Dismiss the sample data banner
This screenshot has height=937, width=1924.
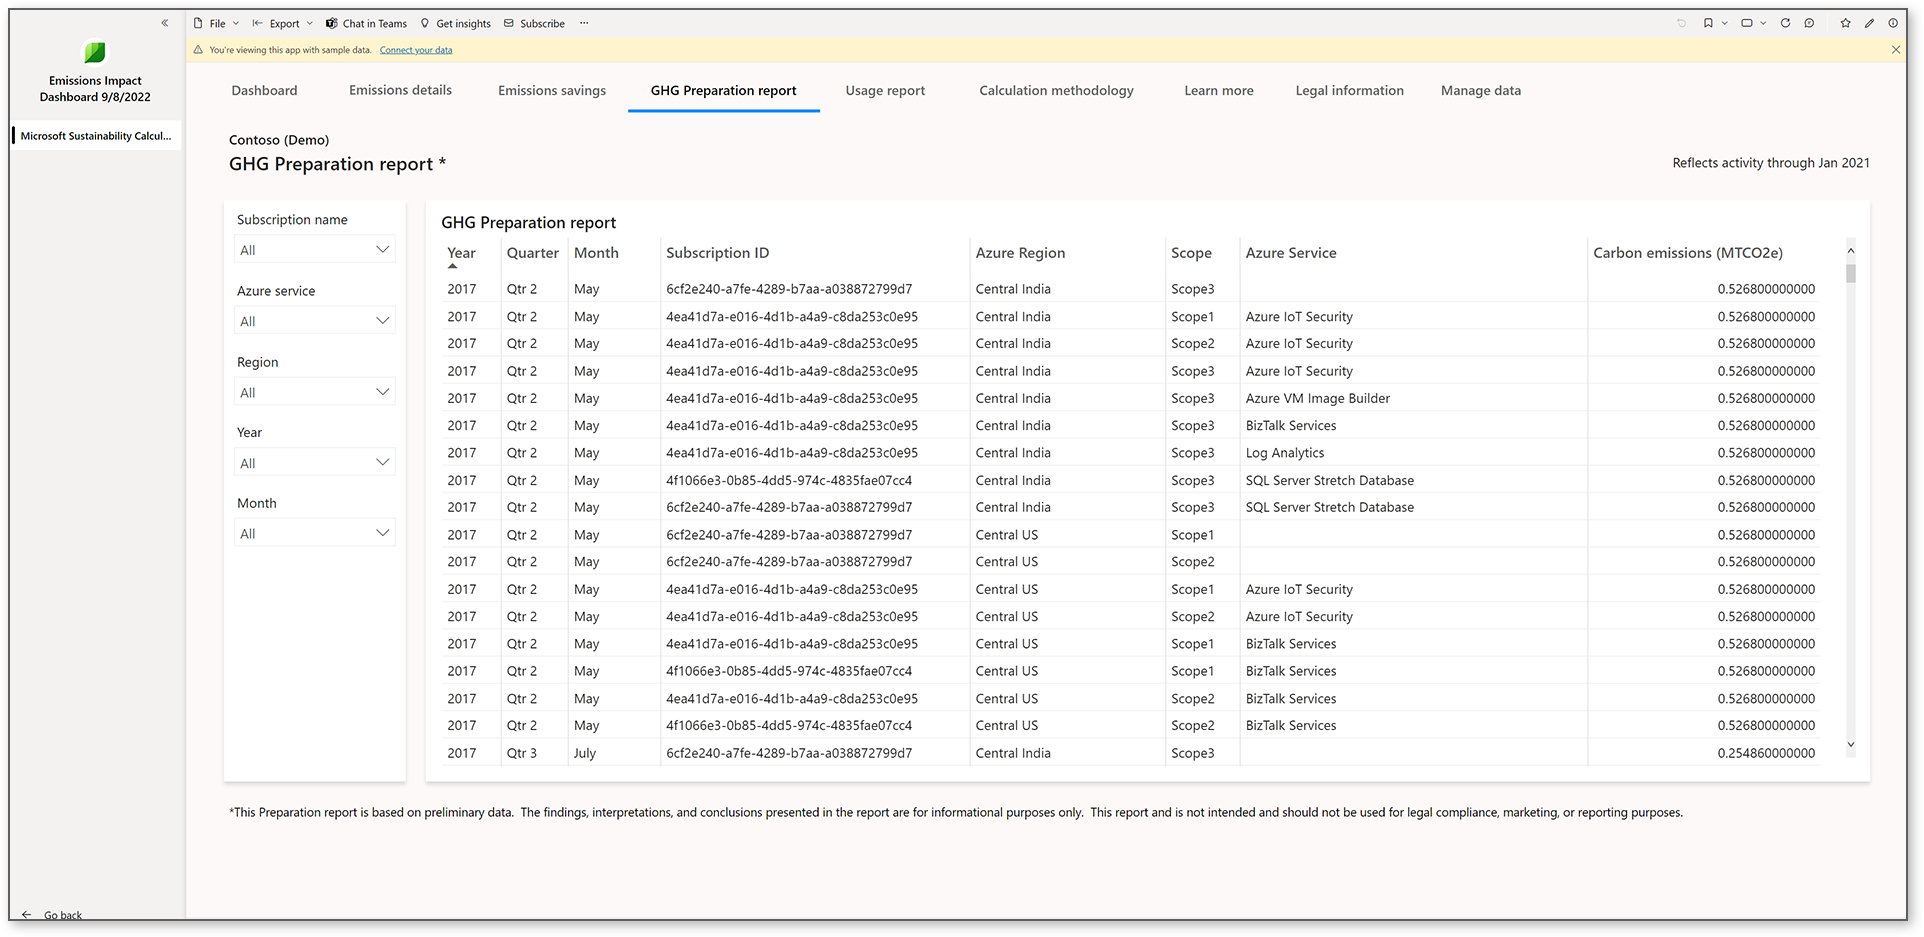pos(1895,49)
